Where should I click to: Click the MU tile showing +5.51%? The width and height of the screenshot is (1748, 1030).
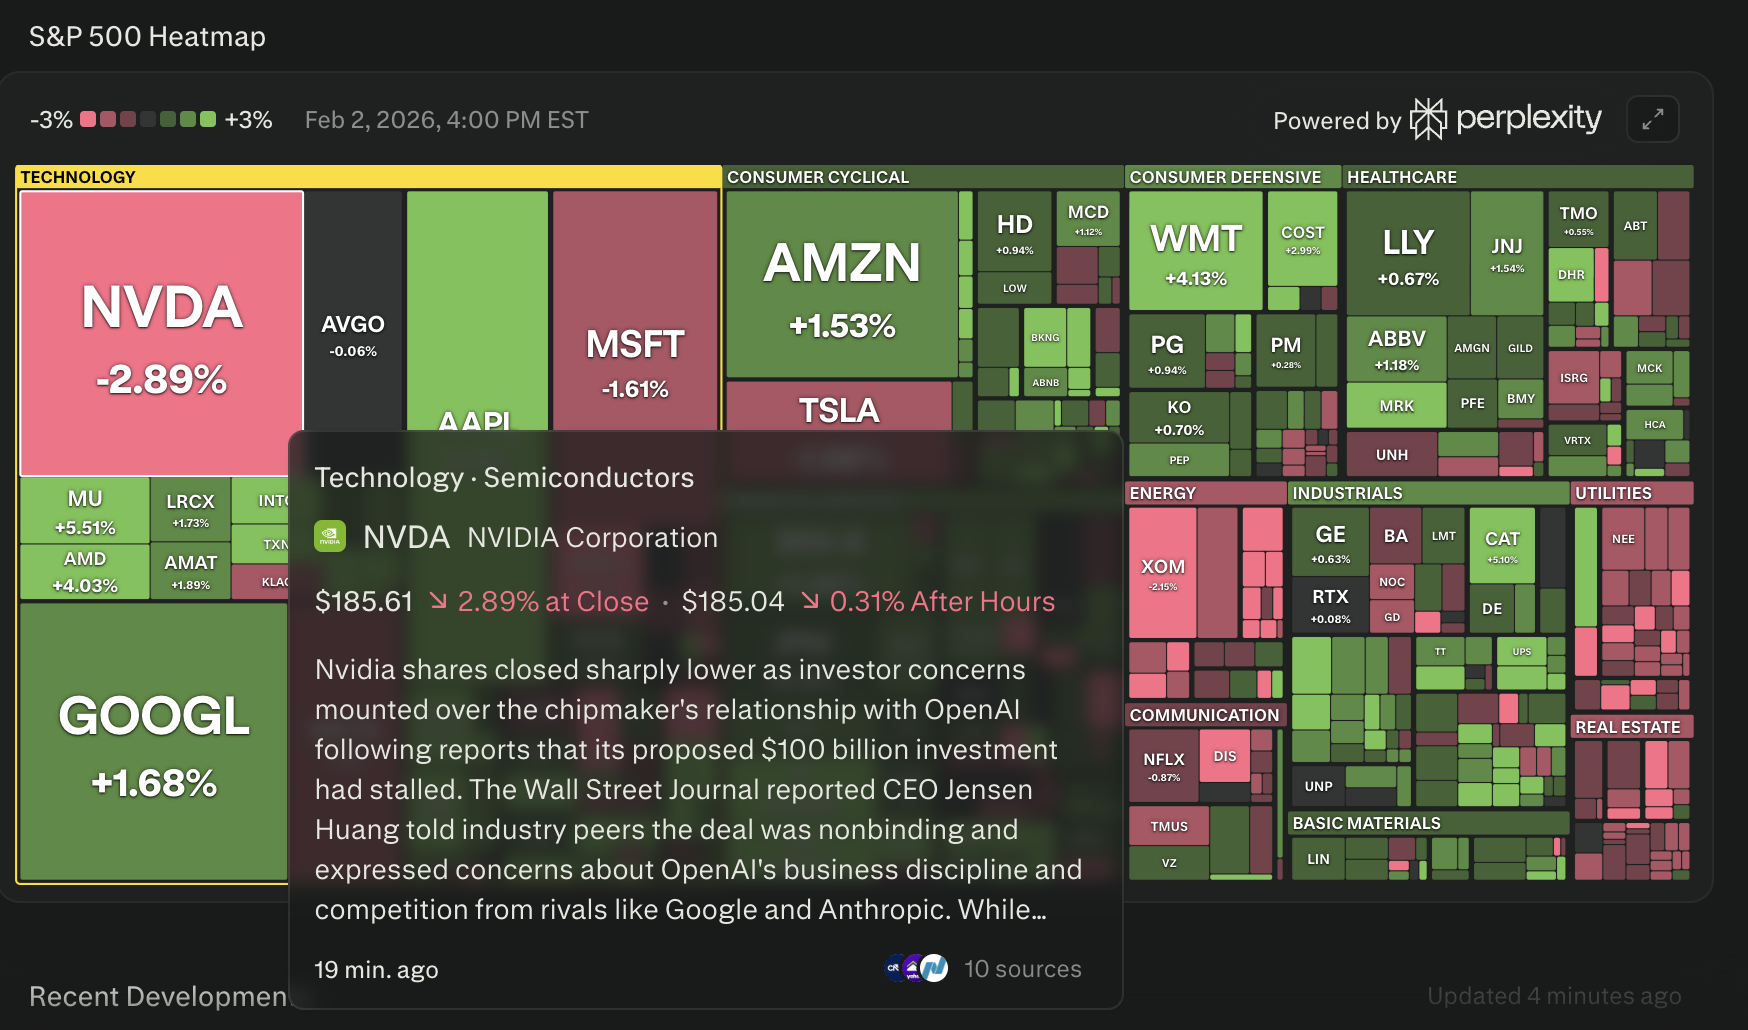click(85, 510)
